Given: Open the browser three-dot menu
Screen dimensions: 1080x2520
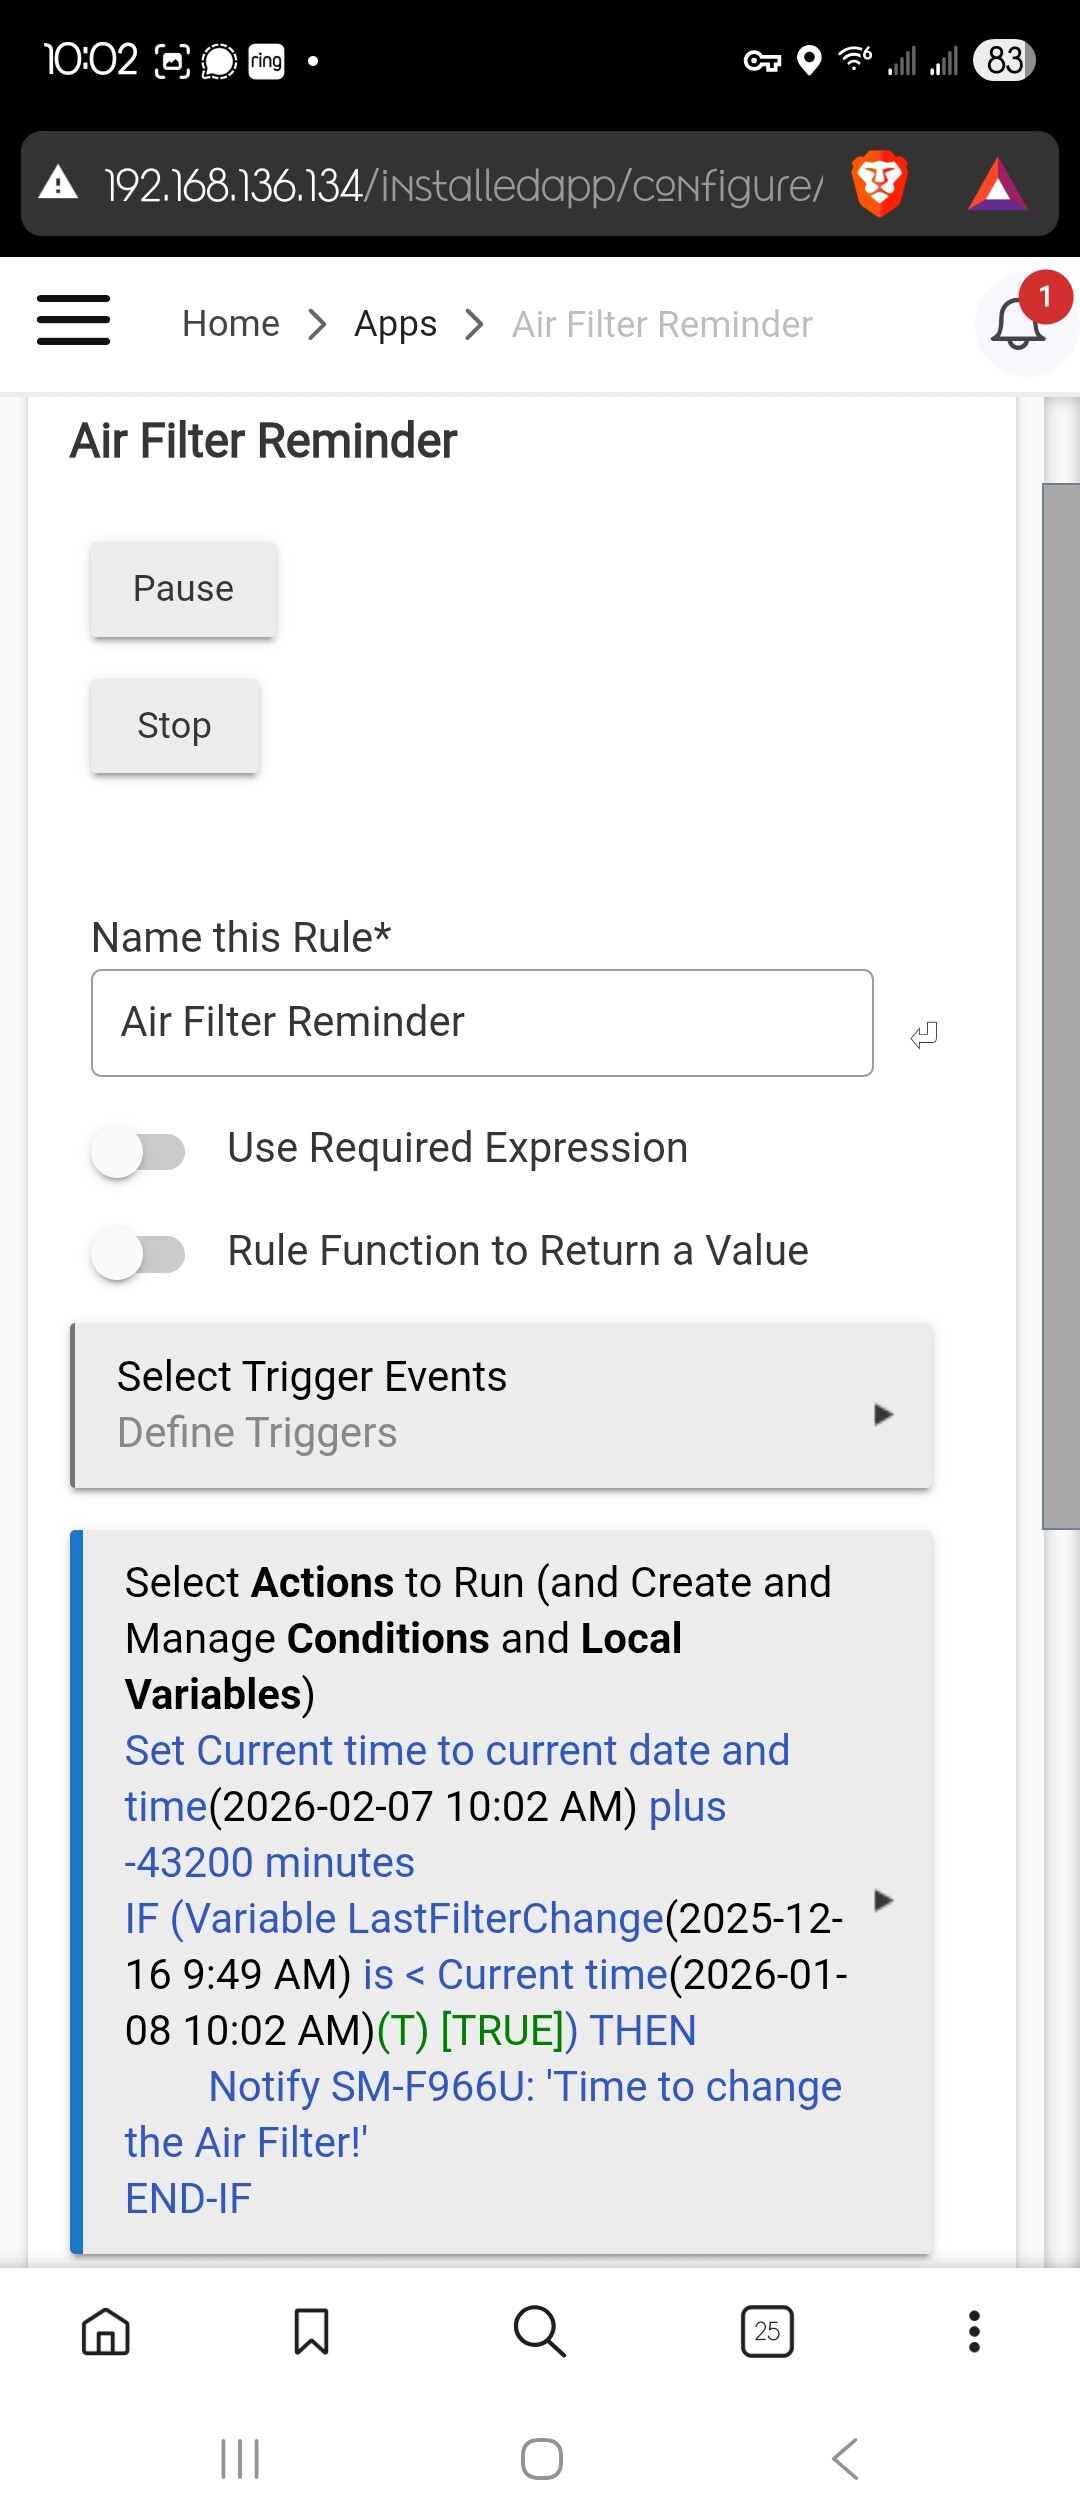Looking at the screenshot, I should (974, 2331).
